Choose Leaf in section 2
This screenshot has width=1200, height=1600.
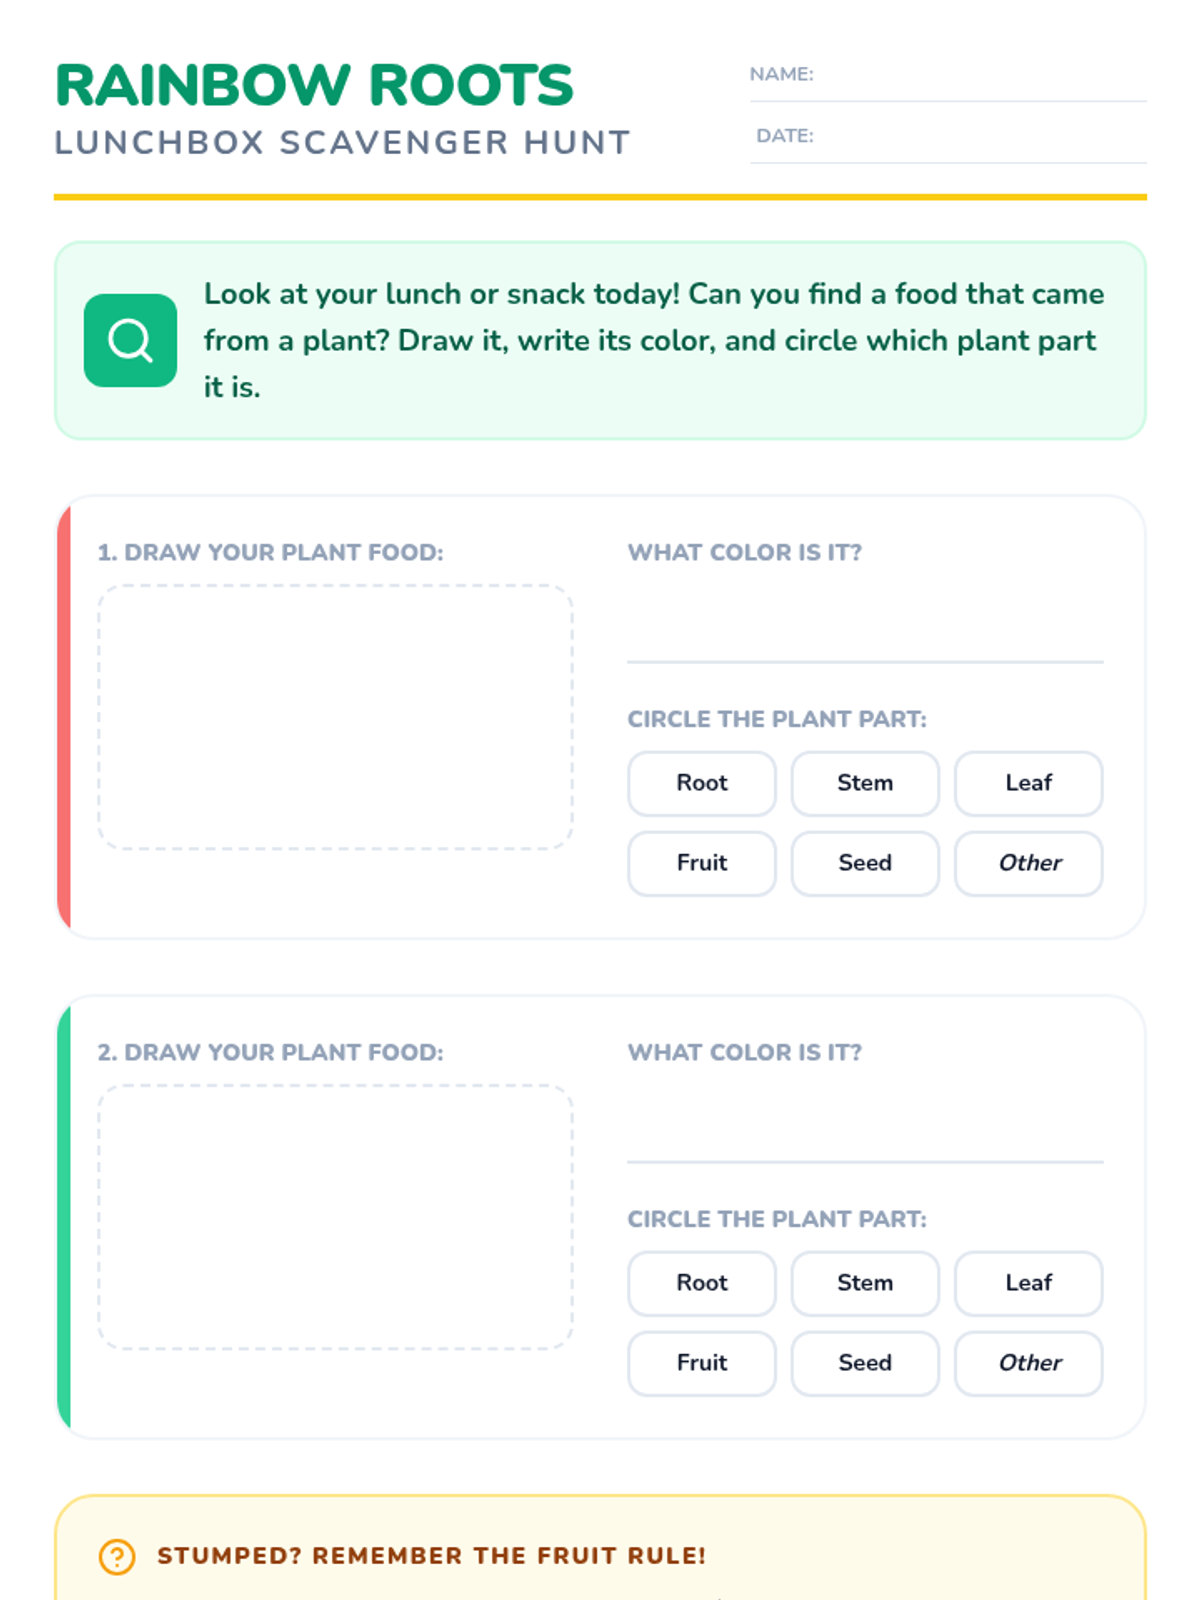pos(1028,1283)
